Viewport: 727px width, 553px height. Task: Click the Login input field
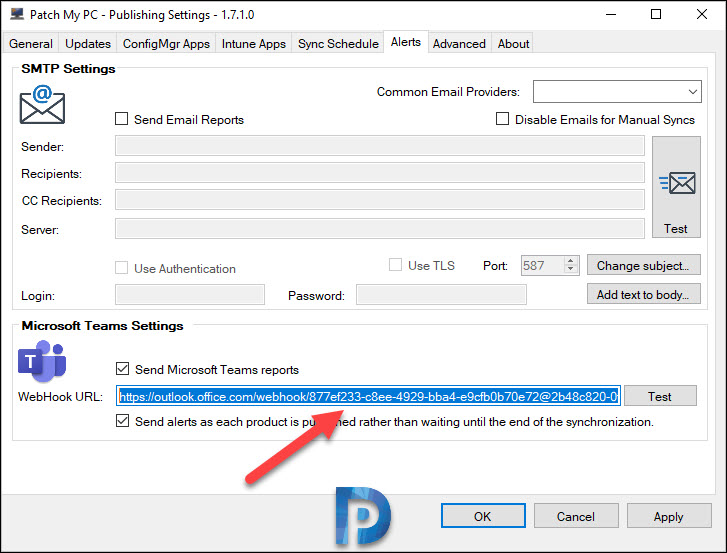190,295
